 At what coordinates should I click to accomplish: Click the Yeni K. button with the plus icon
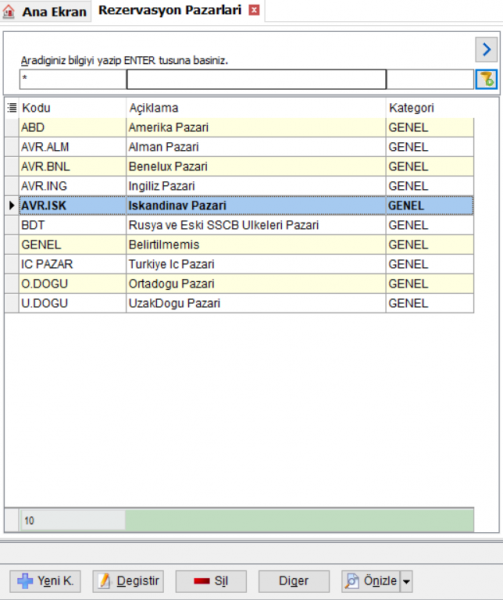point(45,581)
